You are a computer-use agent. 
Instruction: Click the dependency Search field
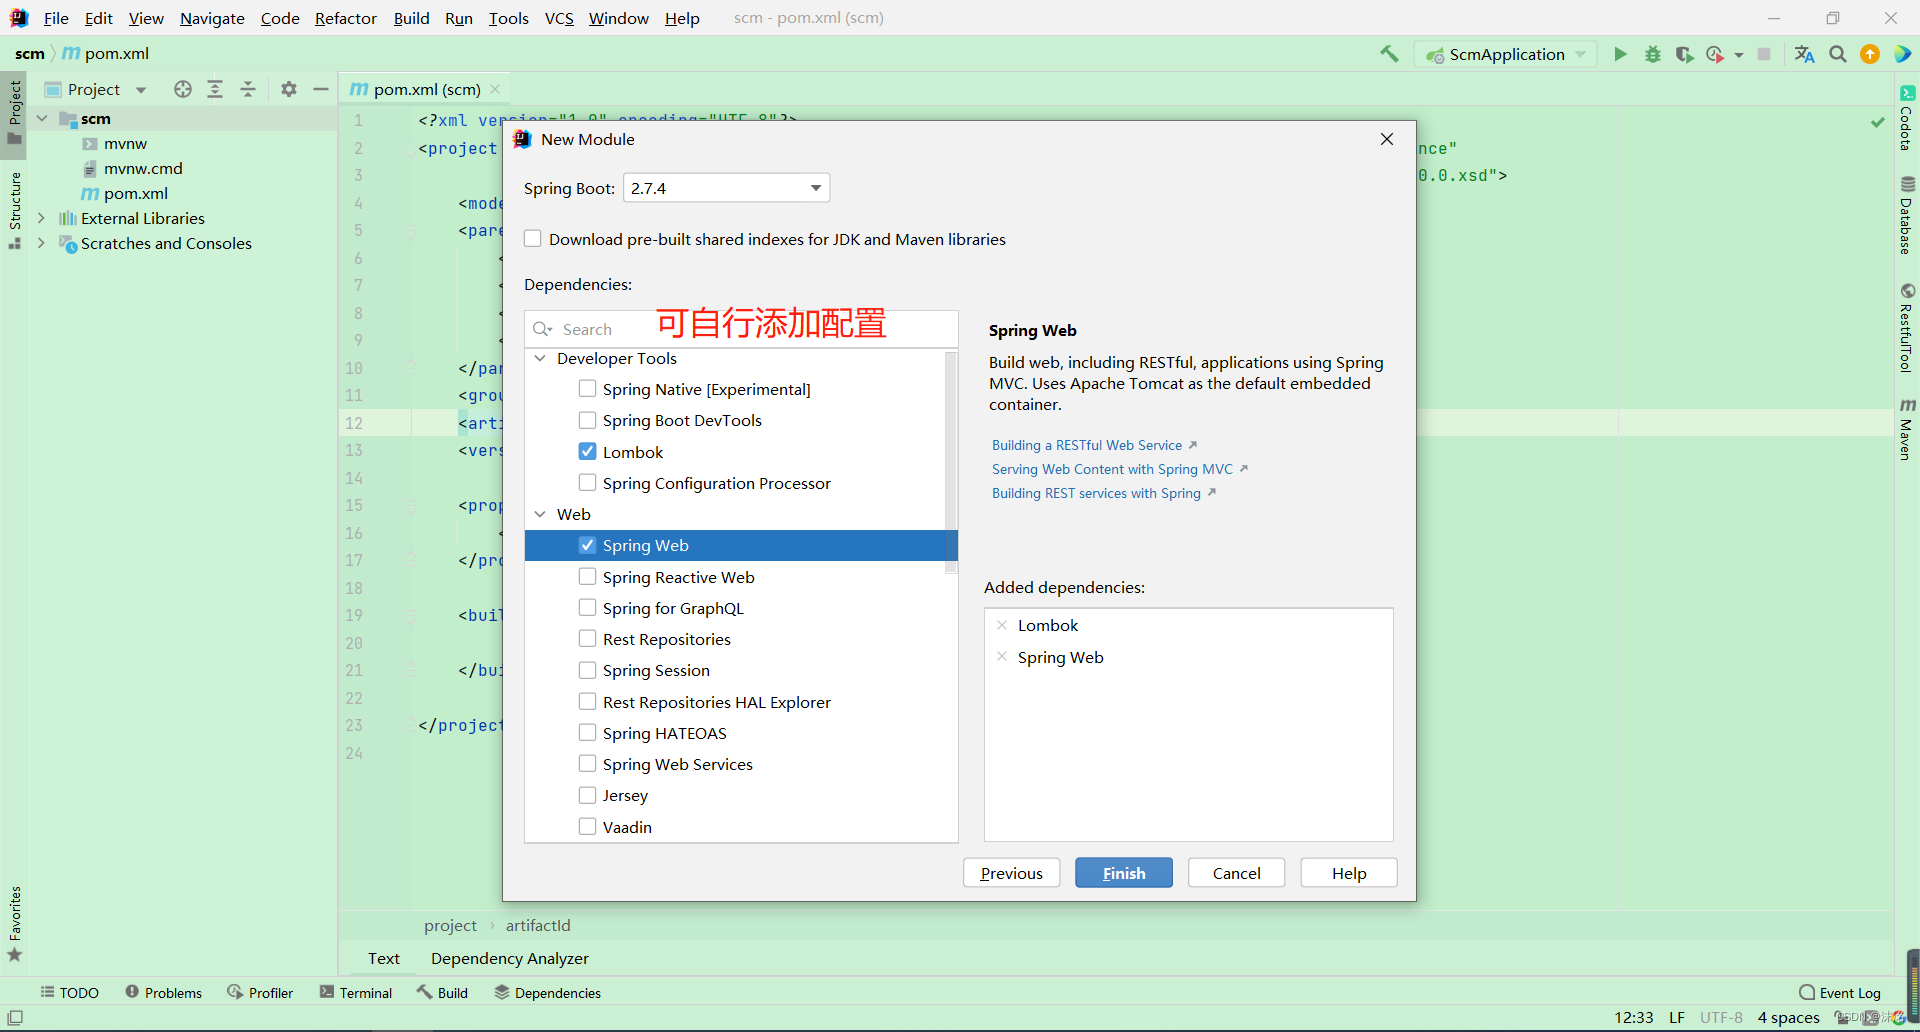pos(740,329)
